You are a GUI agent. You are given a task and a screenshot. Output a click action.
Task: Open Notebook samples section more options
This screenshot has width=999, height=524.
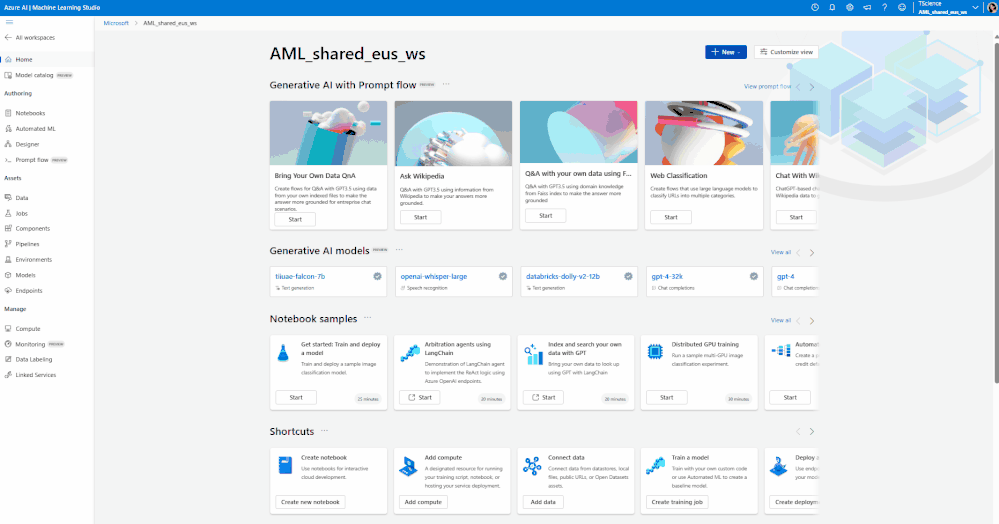[x=368, y=317]
